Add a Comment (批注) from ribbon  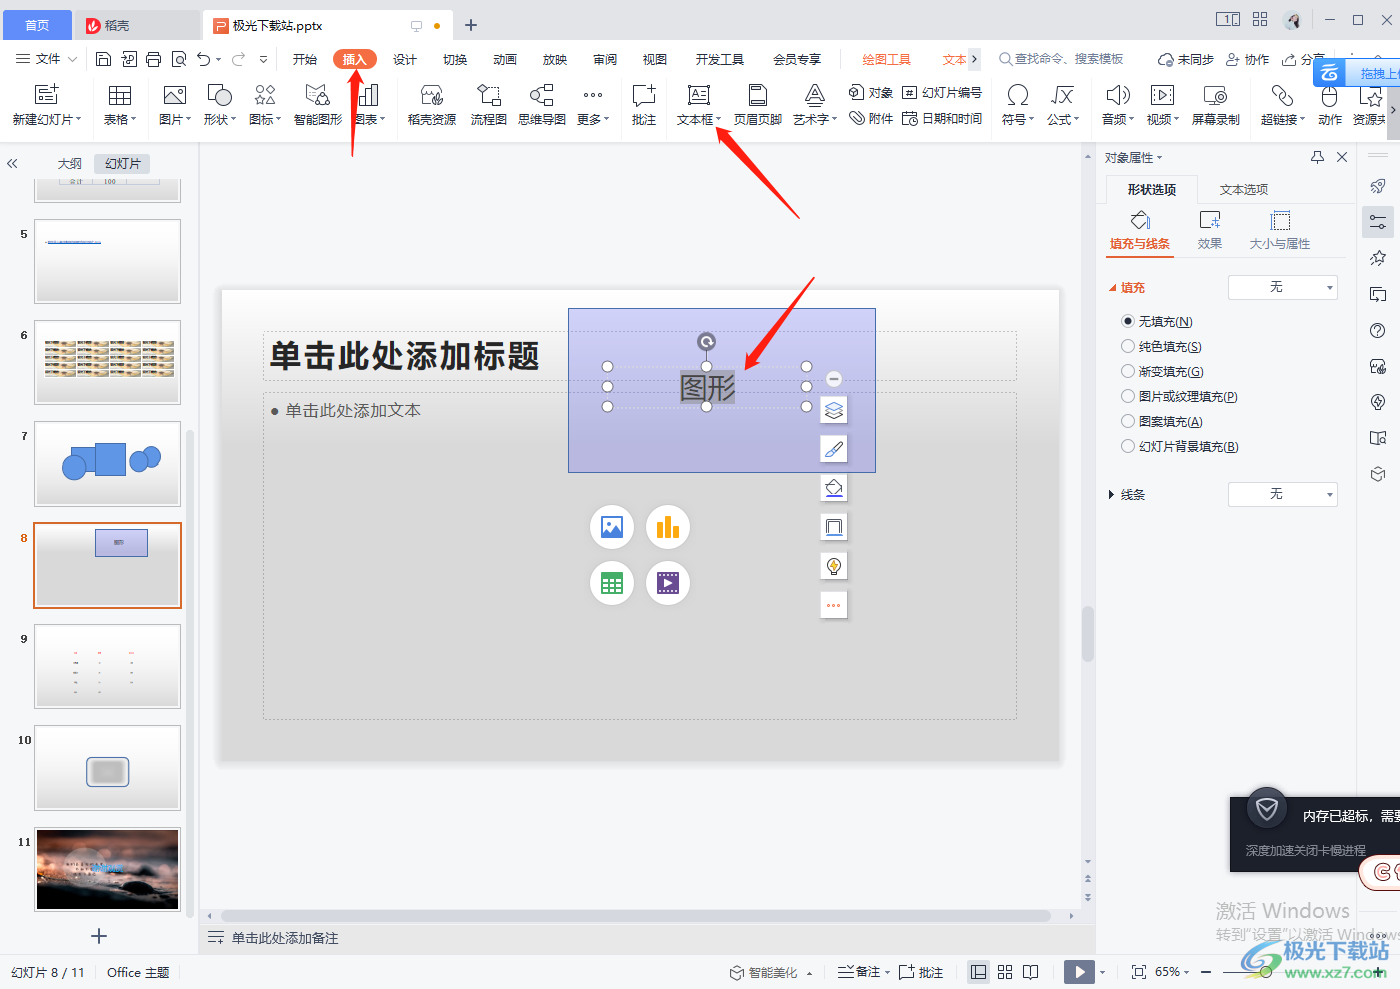pyautogui.click(x=644, y=105)
